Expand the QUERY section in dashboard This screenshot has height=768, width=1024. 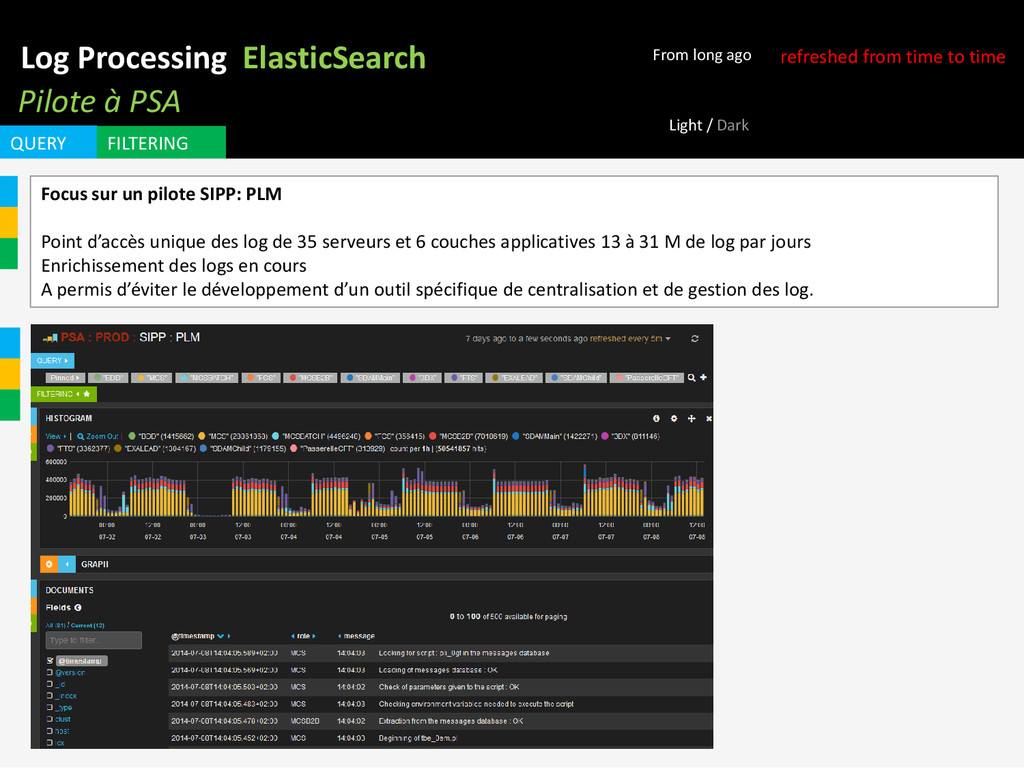pyautogui.click(x=52, y=360)
